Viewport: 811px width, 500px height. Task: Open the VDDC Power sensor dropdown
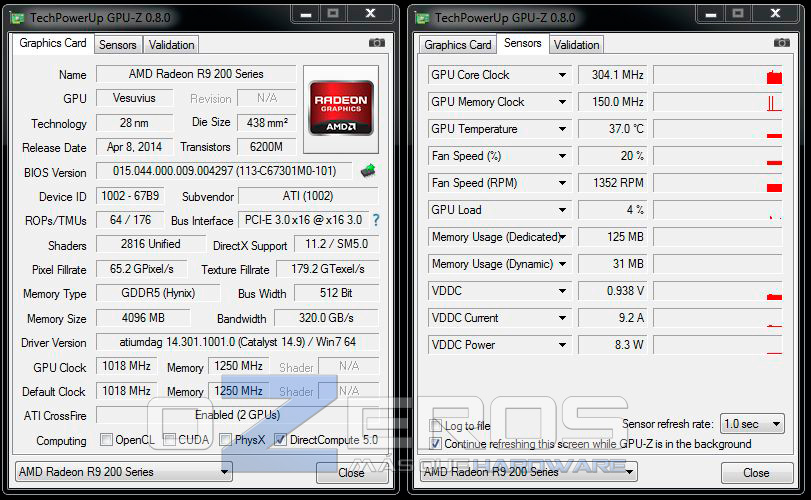[x=562, y=344]
